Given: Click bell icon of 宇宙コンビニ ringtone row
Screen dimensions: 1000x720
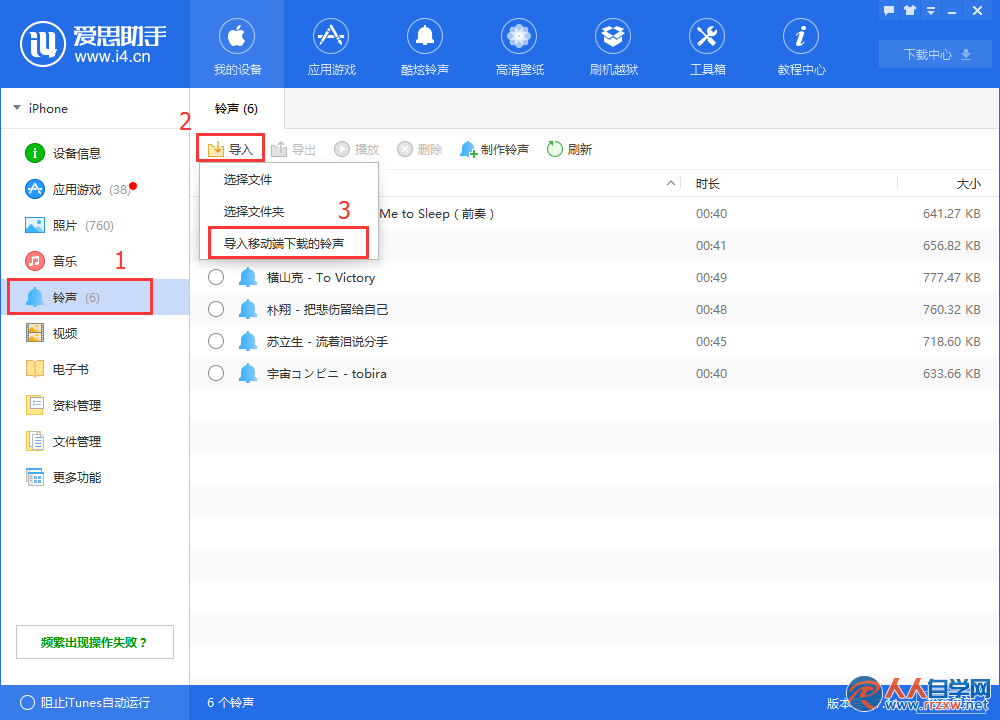Looking at the screenshot, I should pyautogui.click(x=247, y=373).
